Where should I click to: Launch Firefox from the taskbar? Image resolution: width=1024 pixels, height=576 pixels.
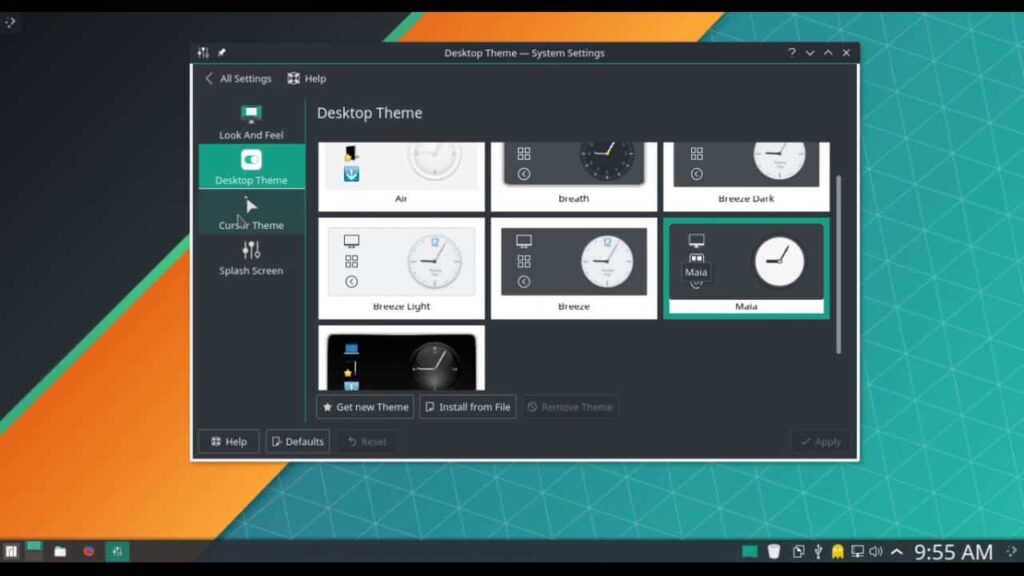pyautogui.click(x=89, y=552)
